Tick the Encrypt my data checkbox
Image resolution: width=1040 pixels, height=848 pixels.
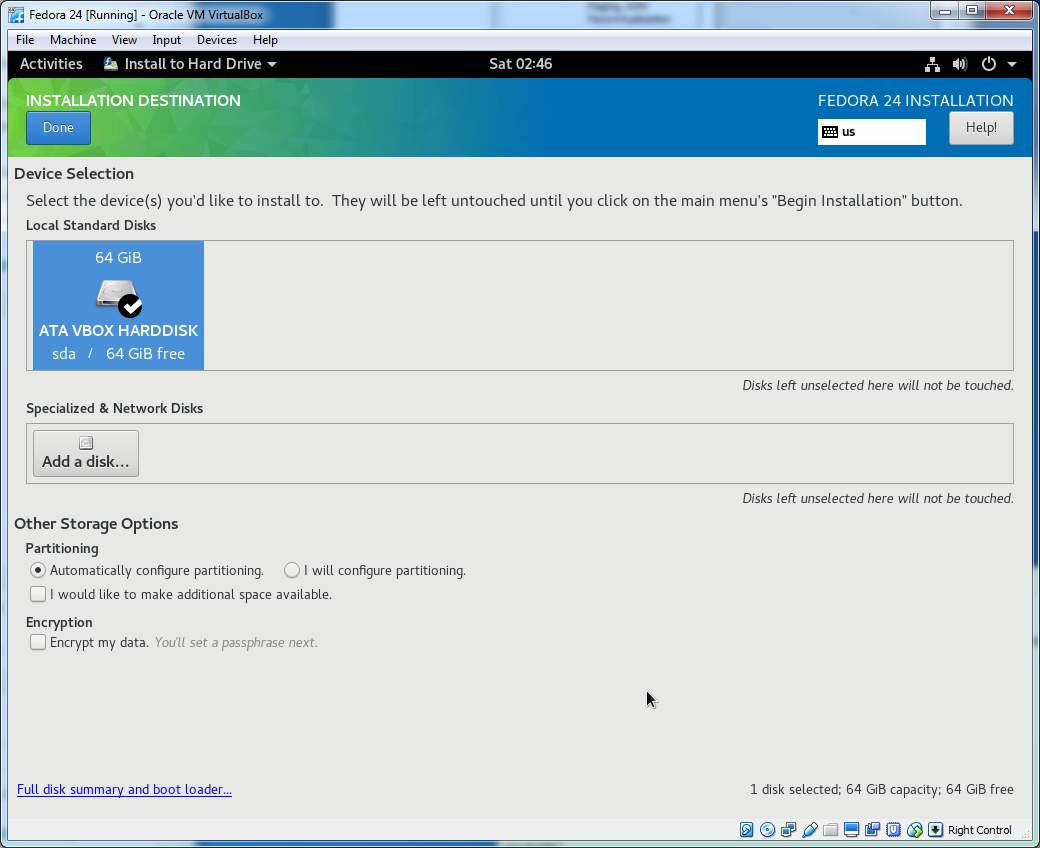pyautogui.click(x=38, y=642)
